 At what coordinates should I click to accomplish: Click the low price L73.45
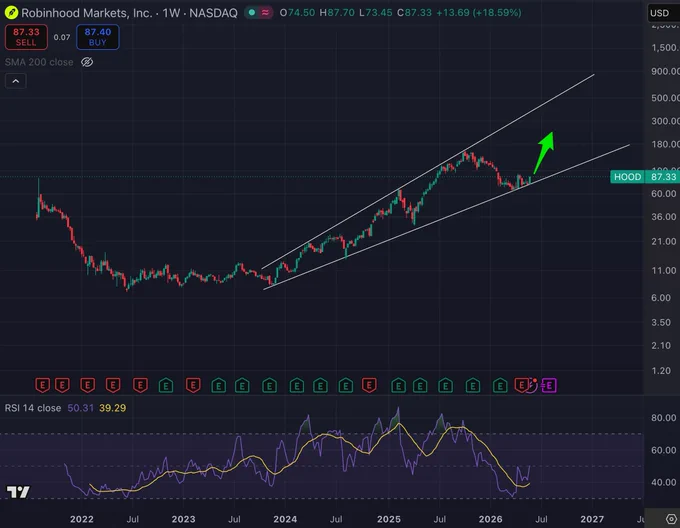(x=376, y=13)
